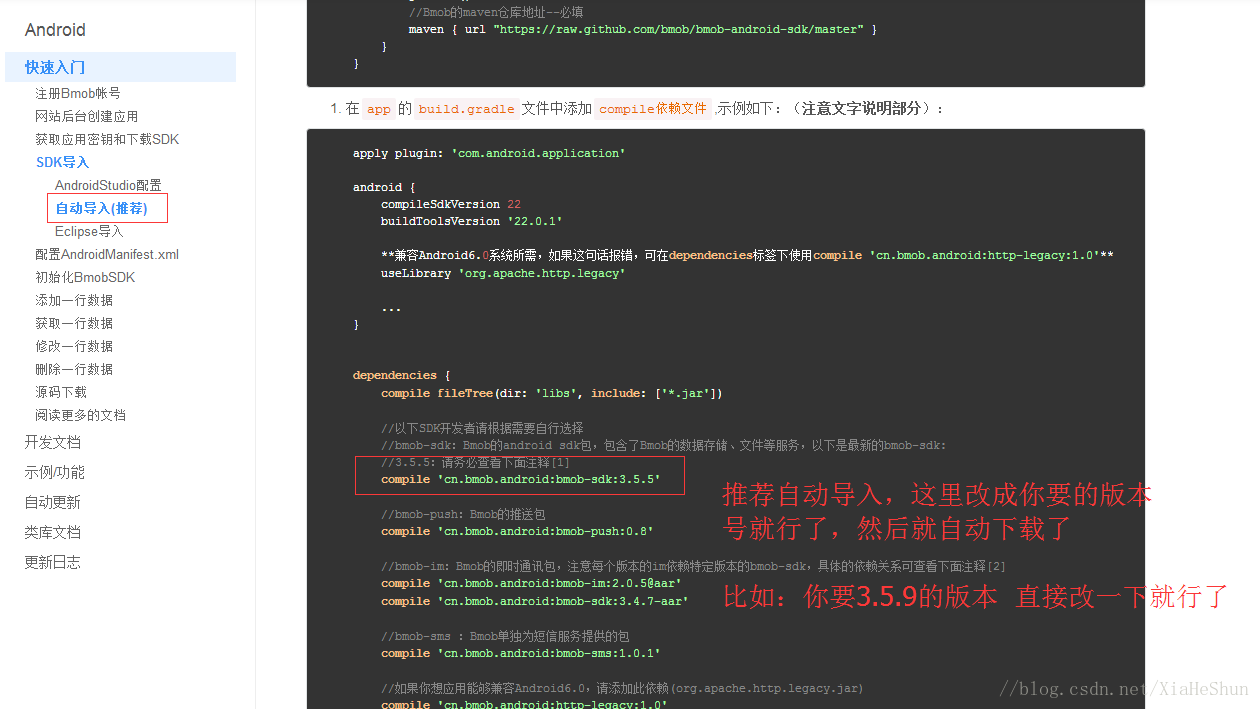Open Eclipse导入 sub-item
The width and height of the screenshot is (1260, 709).
pyautogui.click(x=89, y=231)
